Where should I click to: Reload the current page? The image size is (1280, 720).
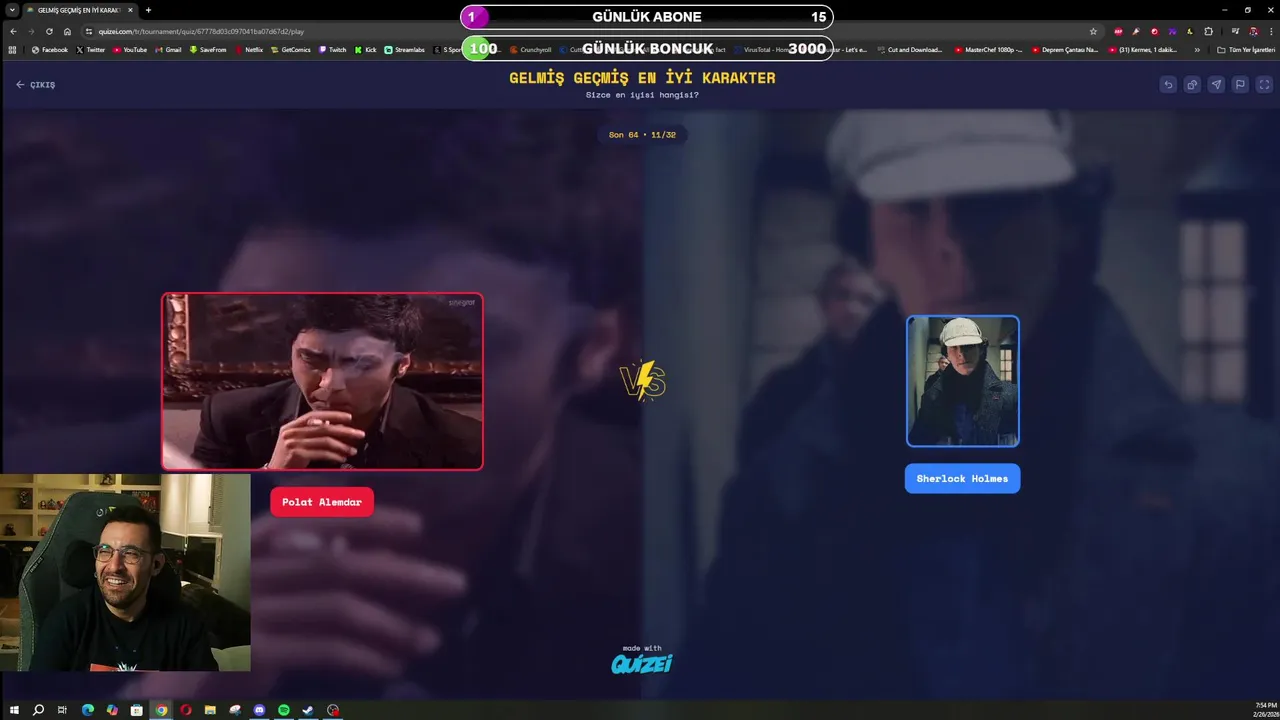pos(49,31)
